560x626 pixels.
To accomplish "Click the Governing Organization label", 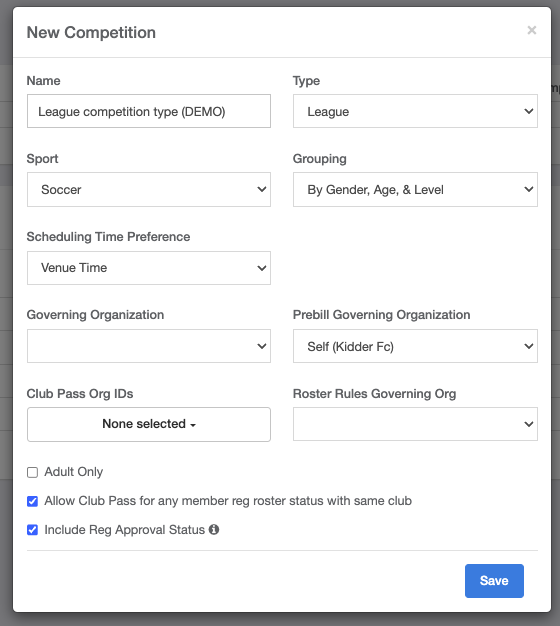I will coord(95,315).
